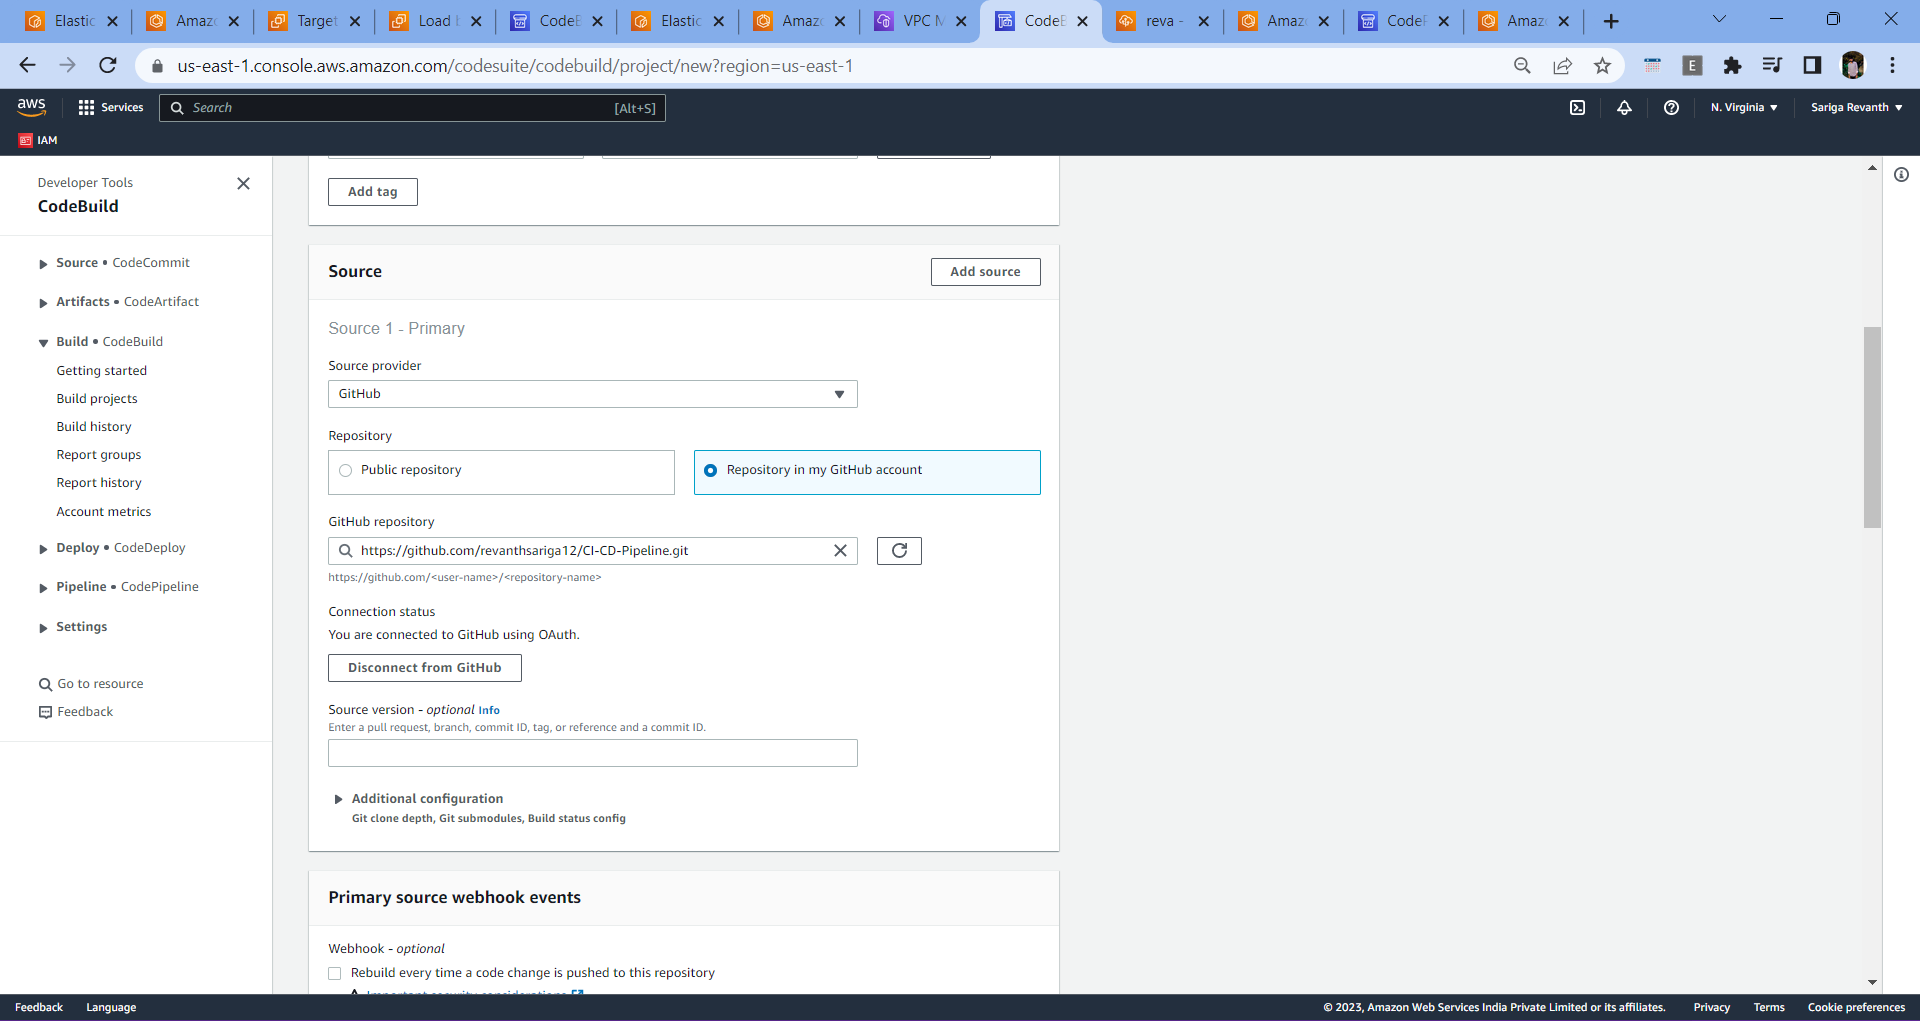1920x1021 pixels.
Task: Click the E extension icon
Action: 1692,65
